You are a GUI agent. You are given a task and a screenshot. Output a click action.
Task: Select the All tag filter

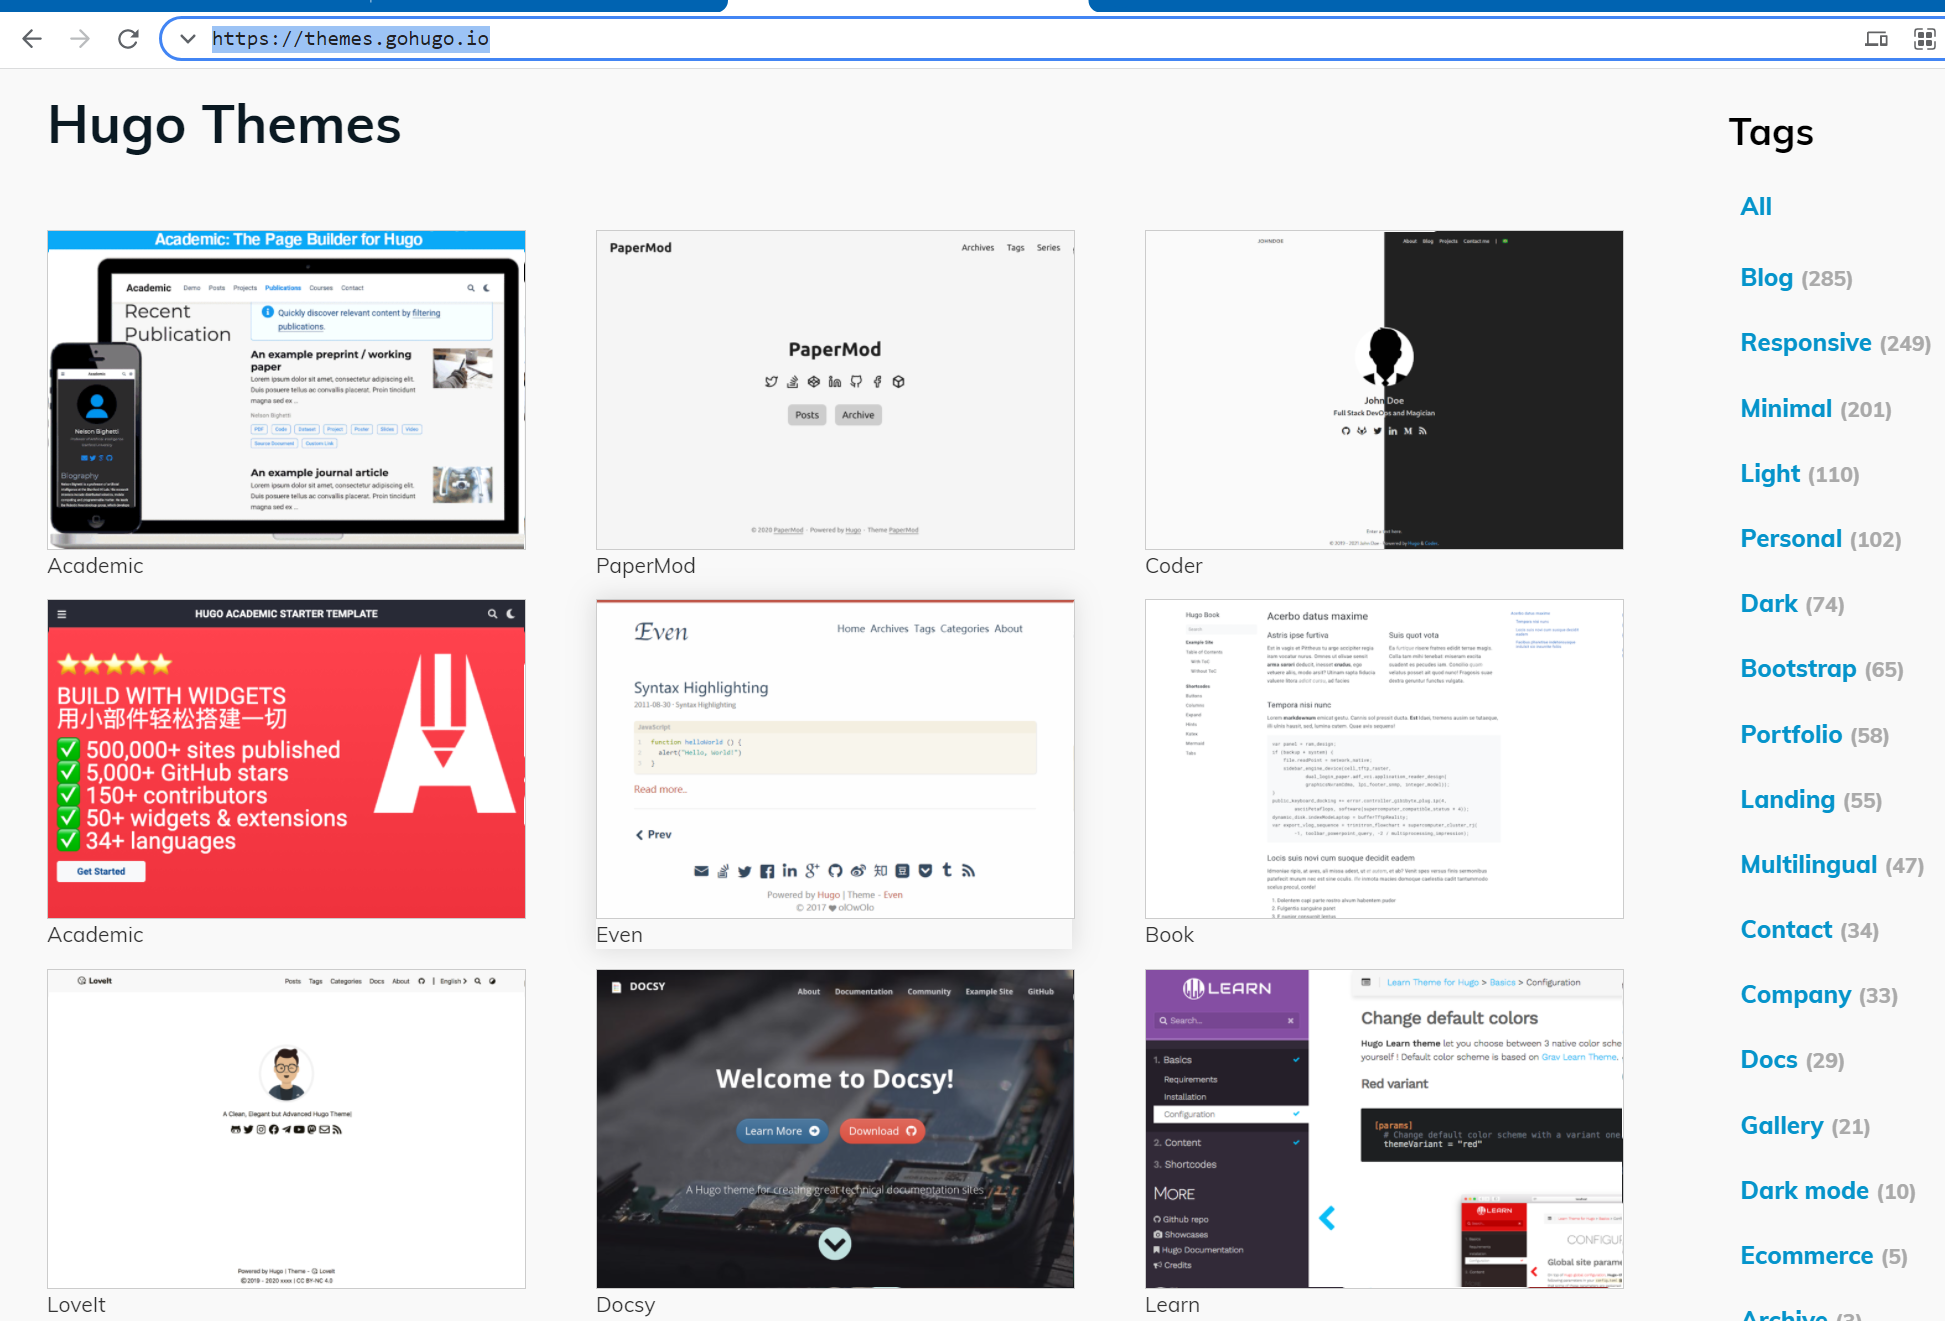point(1755,207)
